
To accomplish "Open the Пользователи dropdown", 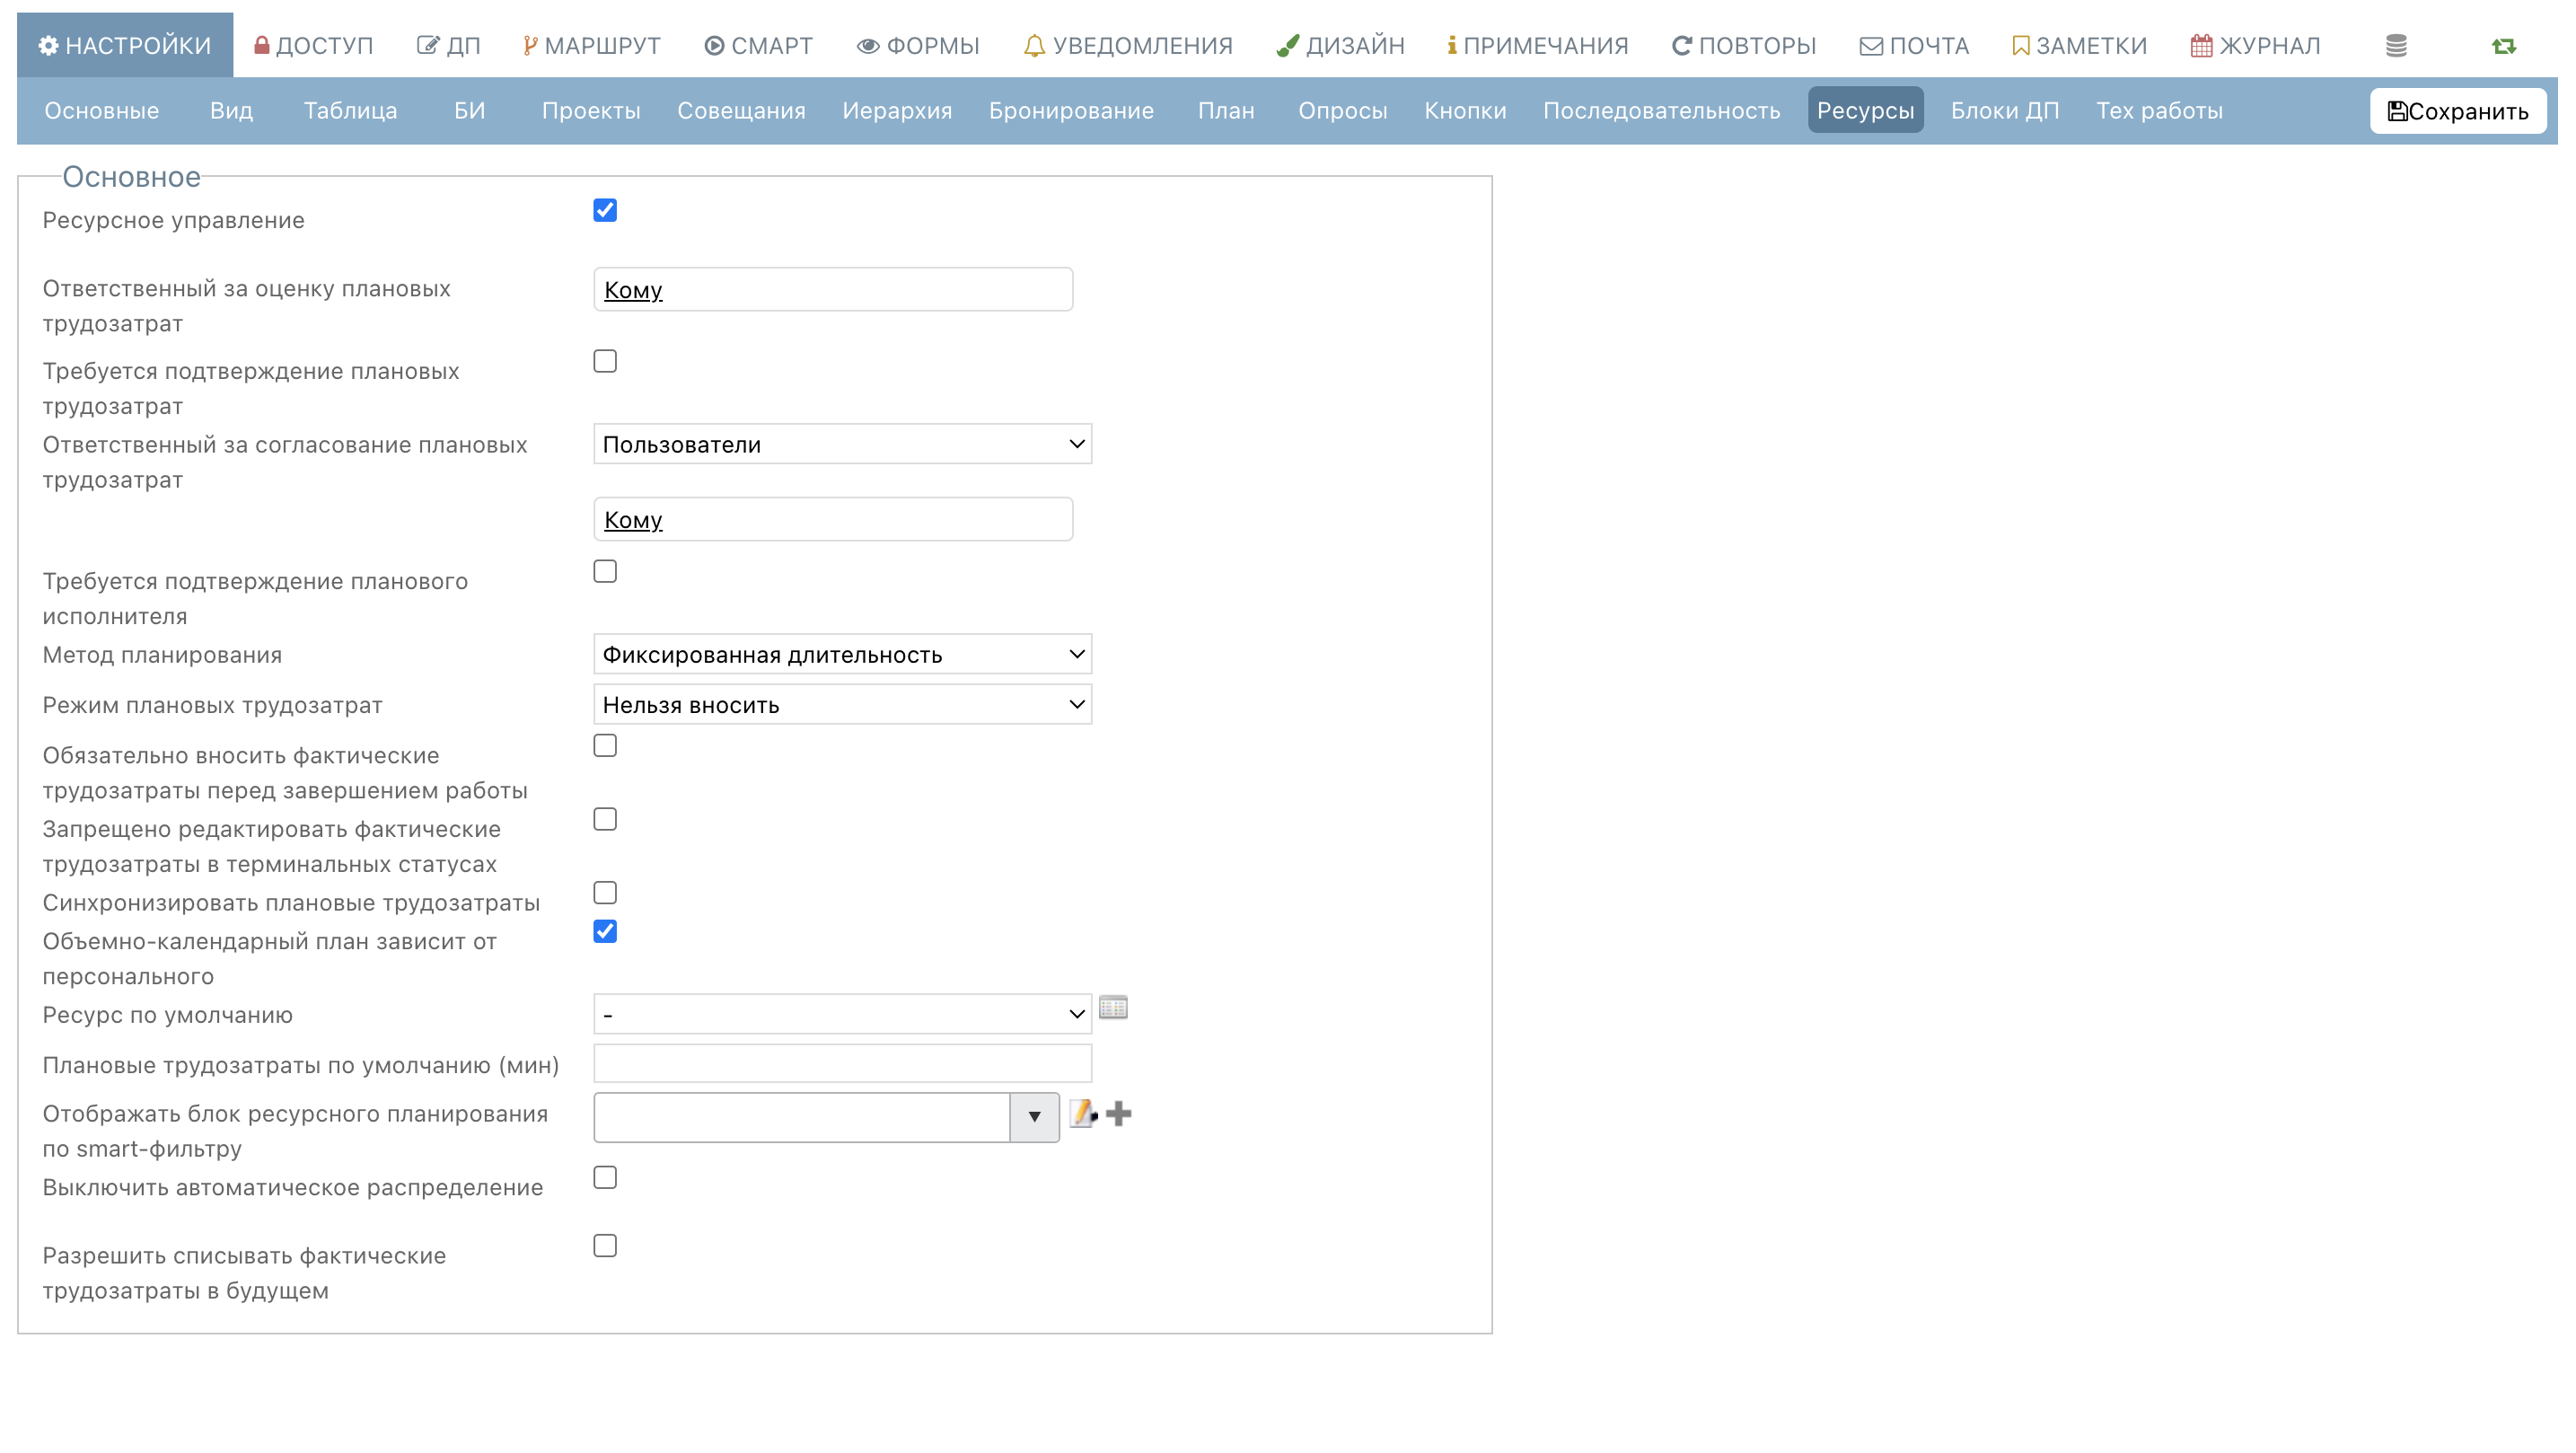I will click(842, 444).
